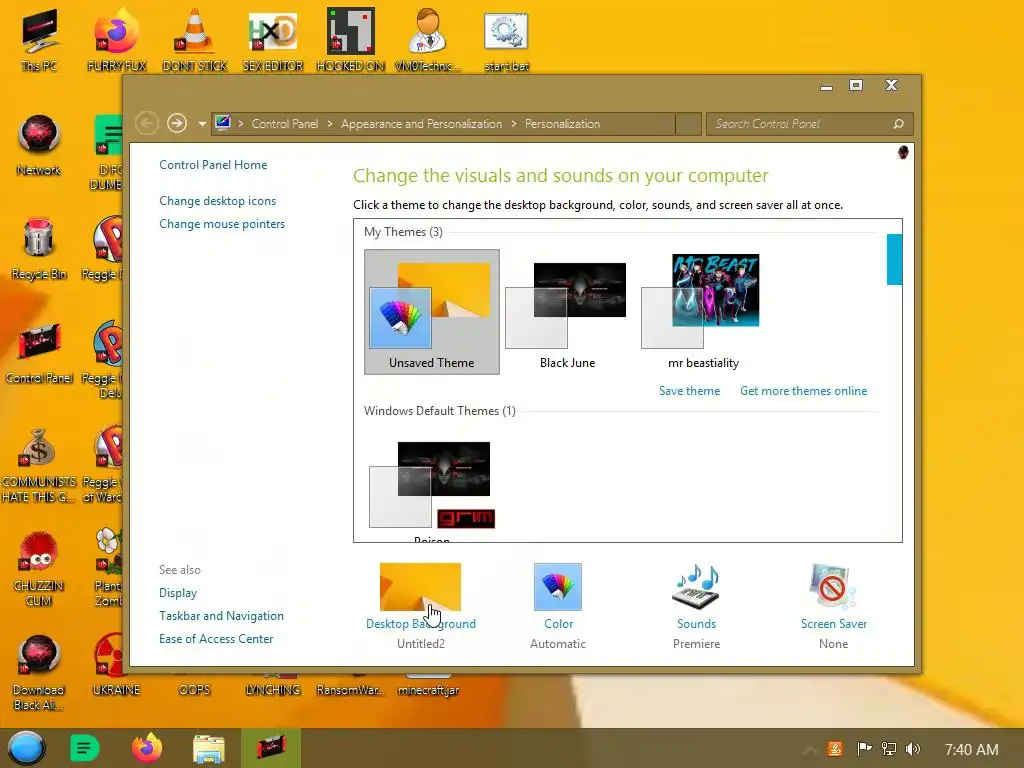Click the Start orb on the taskbar

coord(26,748)
